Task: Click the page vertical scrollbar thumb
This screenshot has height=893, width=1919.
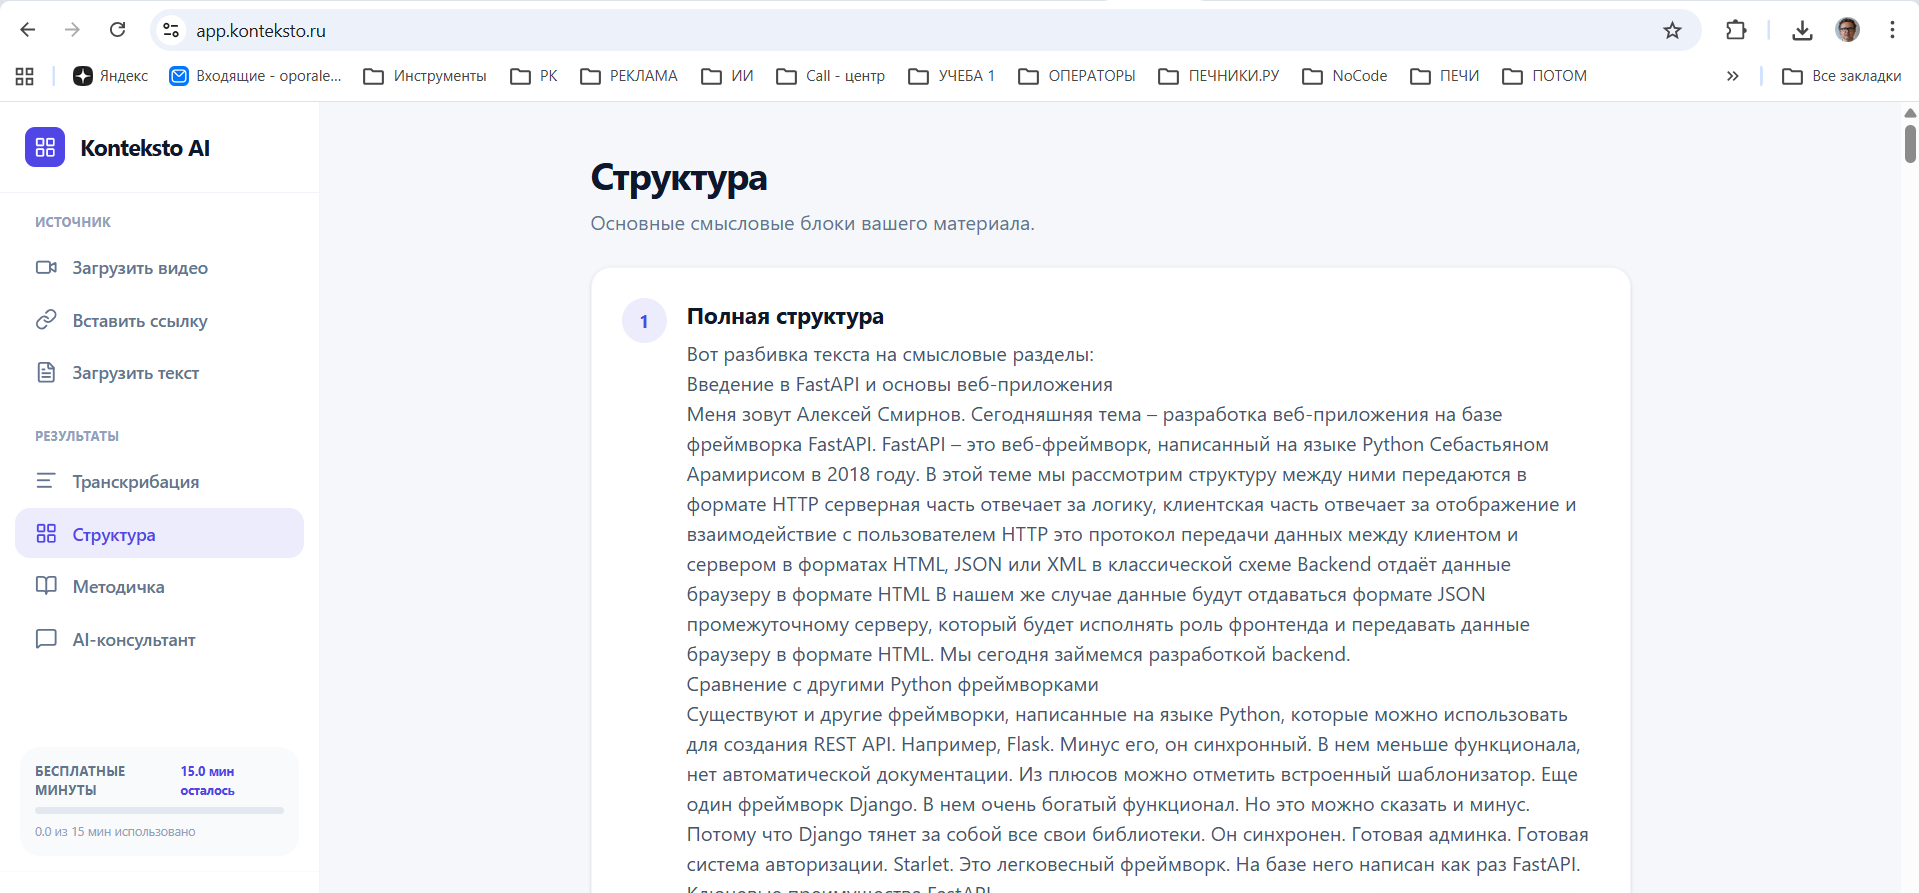Action: pos(1910,143)
